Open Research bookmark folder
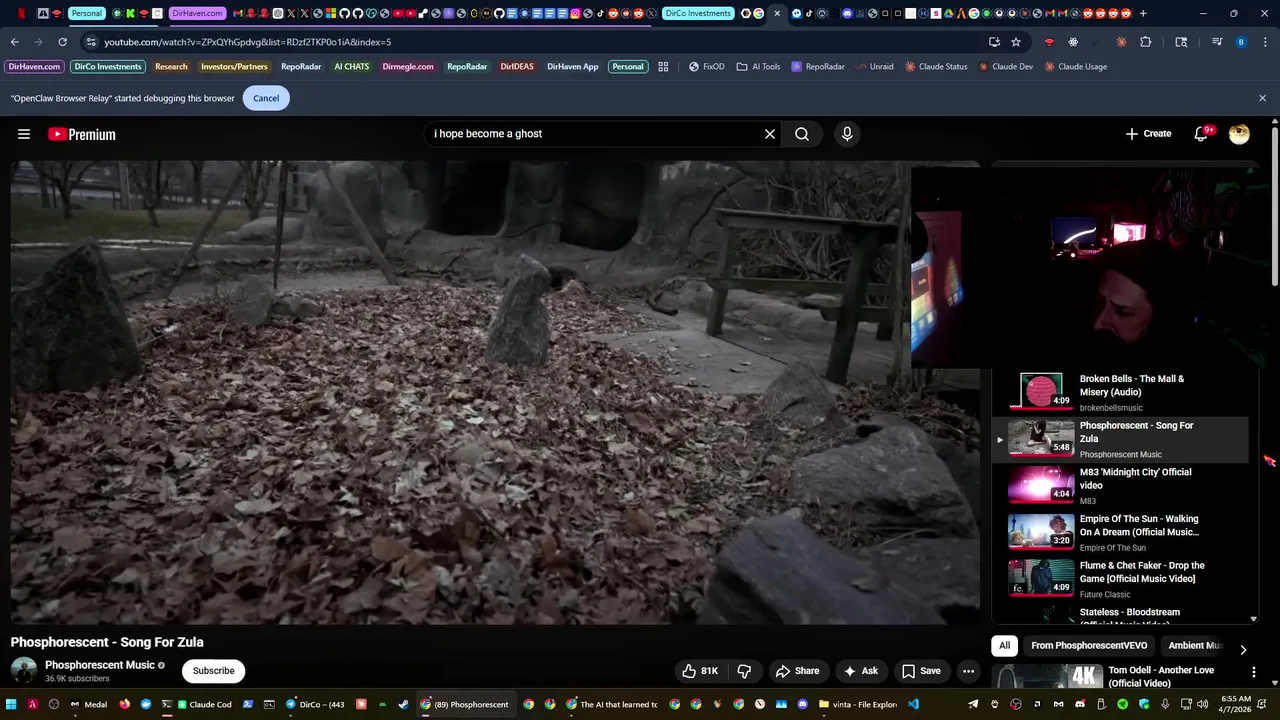 point(171,67)
